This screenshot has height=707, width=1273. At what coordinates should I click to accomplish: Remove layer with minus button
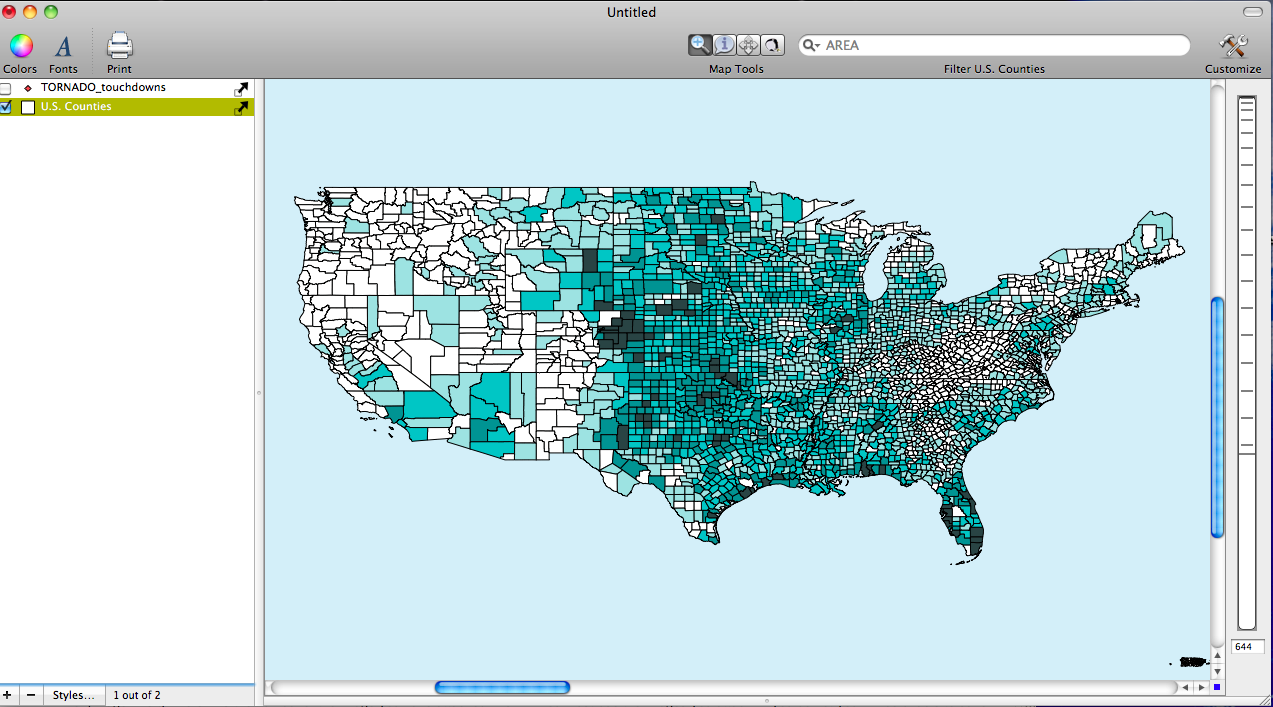click(x=31, y=695)
